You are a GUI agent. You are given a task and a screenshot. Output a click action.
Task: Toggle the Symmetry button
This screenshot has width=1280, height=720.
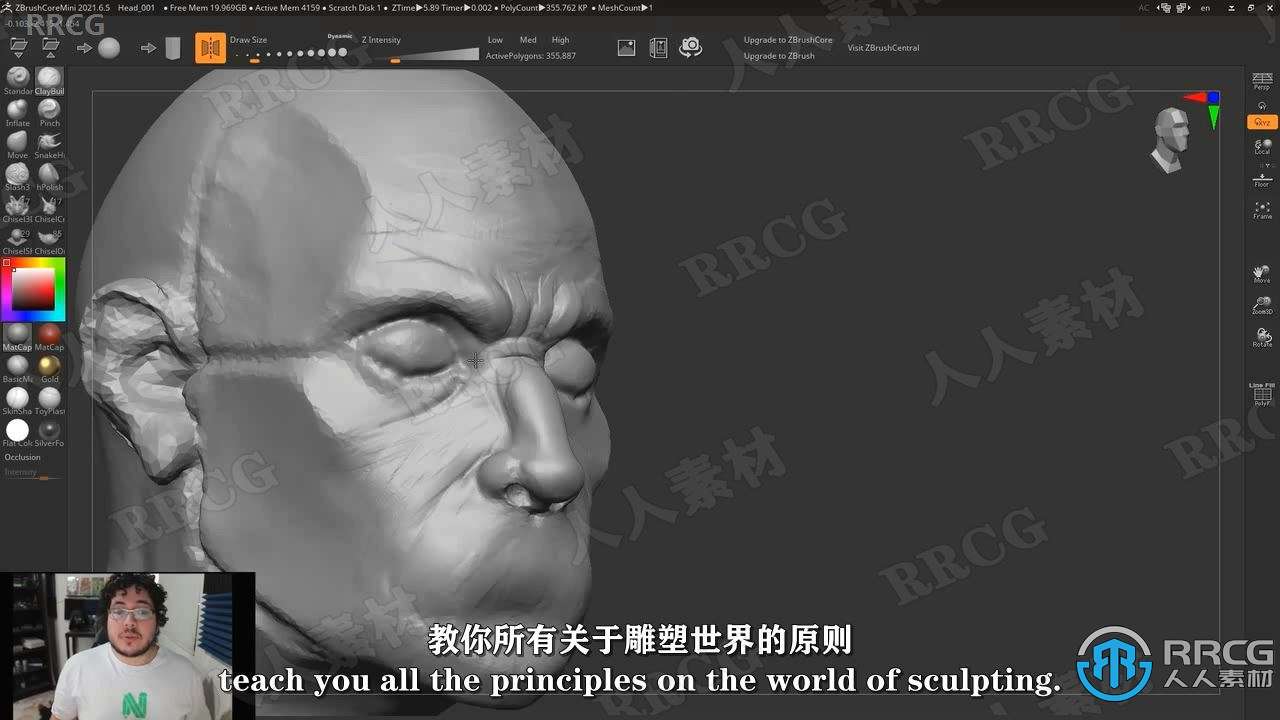click(210, 47)
